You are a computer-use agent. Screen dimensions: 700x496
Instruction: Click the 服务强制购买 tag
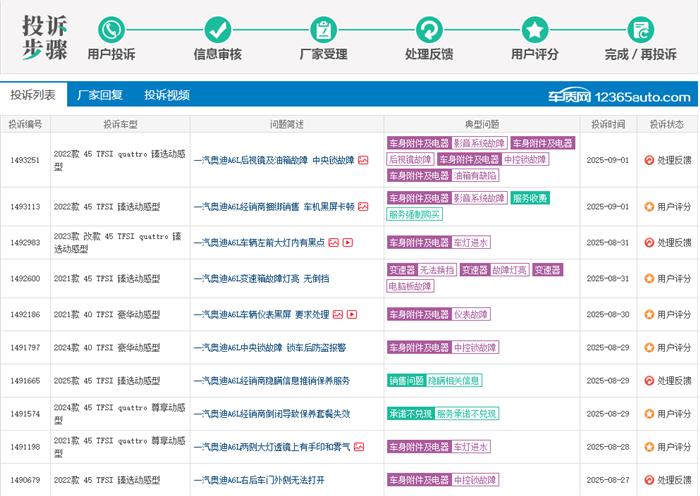[414, 214]
